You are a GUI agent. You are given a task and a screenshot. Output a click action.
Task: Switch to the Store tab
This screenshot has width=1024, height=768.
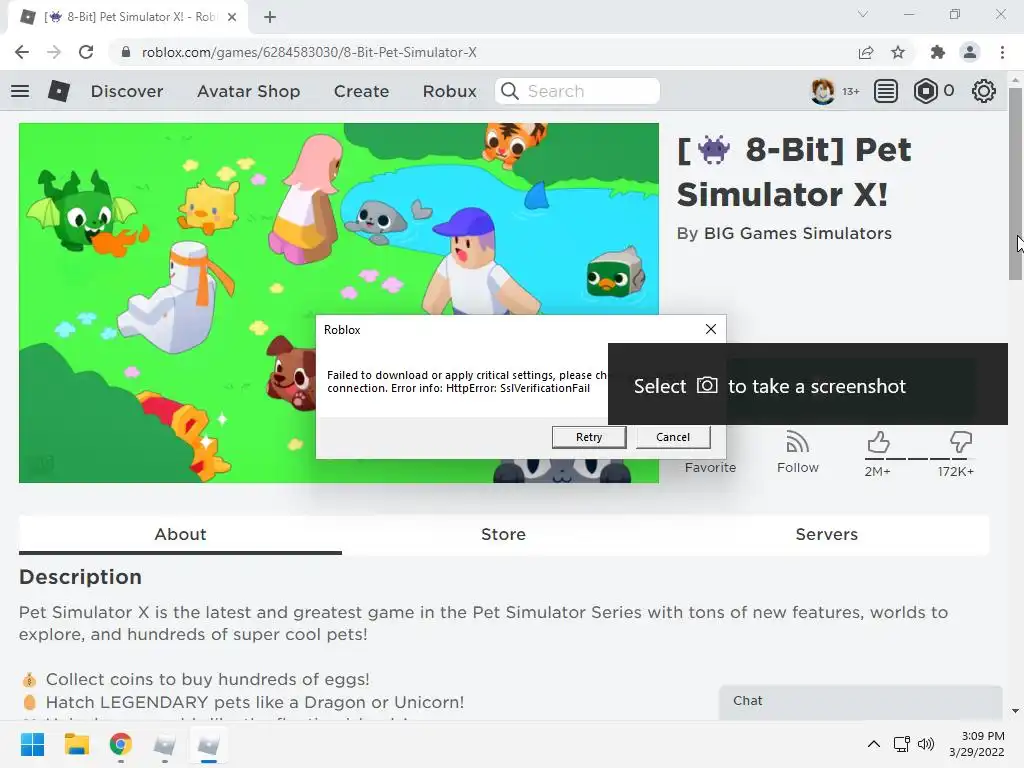click(503, 534)
